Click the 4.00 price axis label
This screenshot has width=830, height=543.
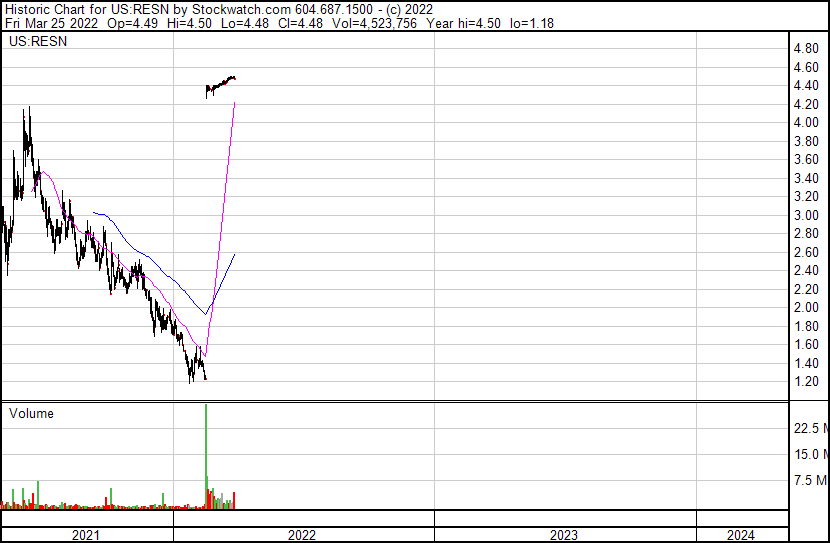[806, 123]
